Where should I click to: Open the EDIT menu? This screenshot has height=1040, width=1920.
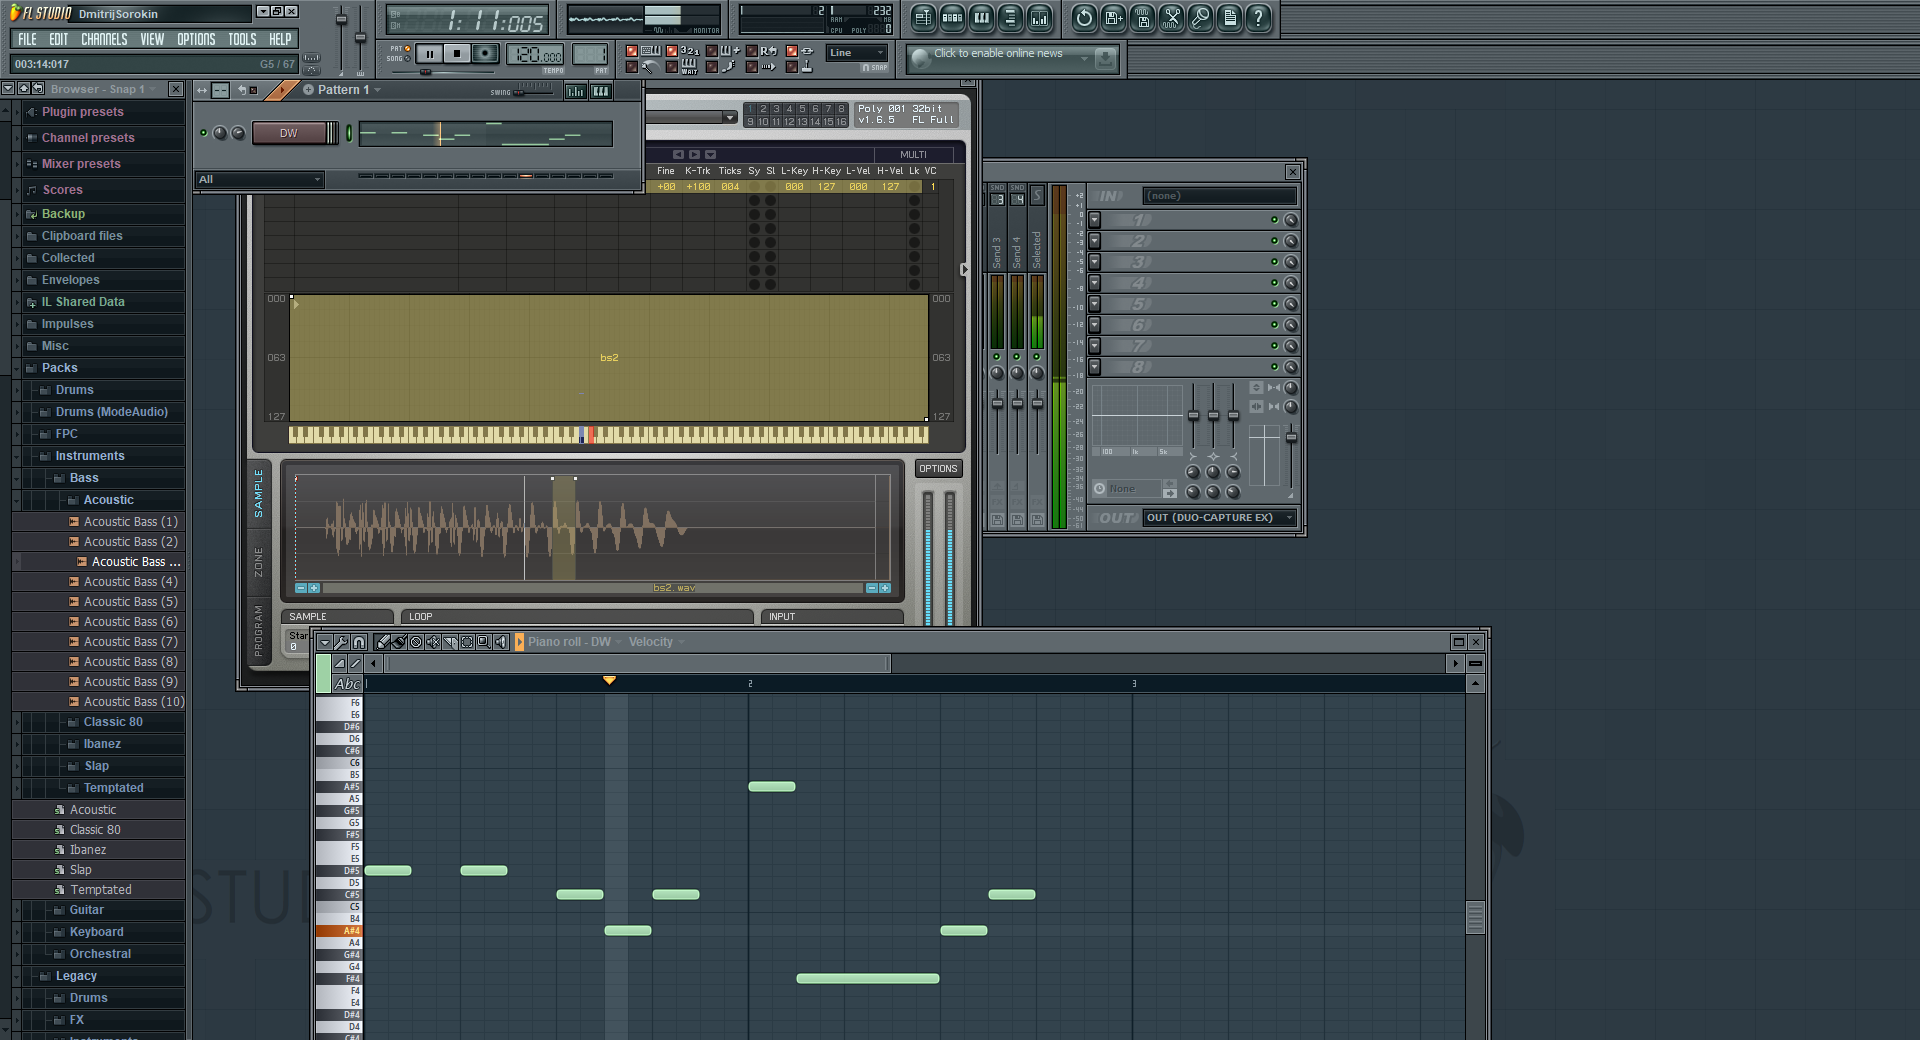(59, 39)
